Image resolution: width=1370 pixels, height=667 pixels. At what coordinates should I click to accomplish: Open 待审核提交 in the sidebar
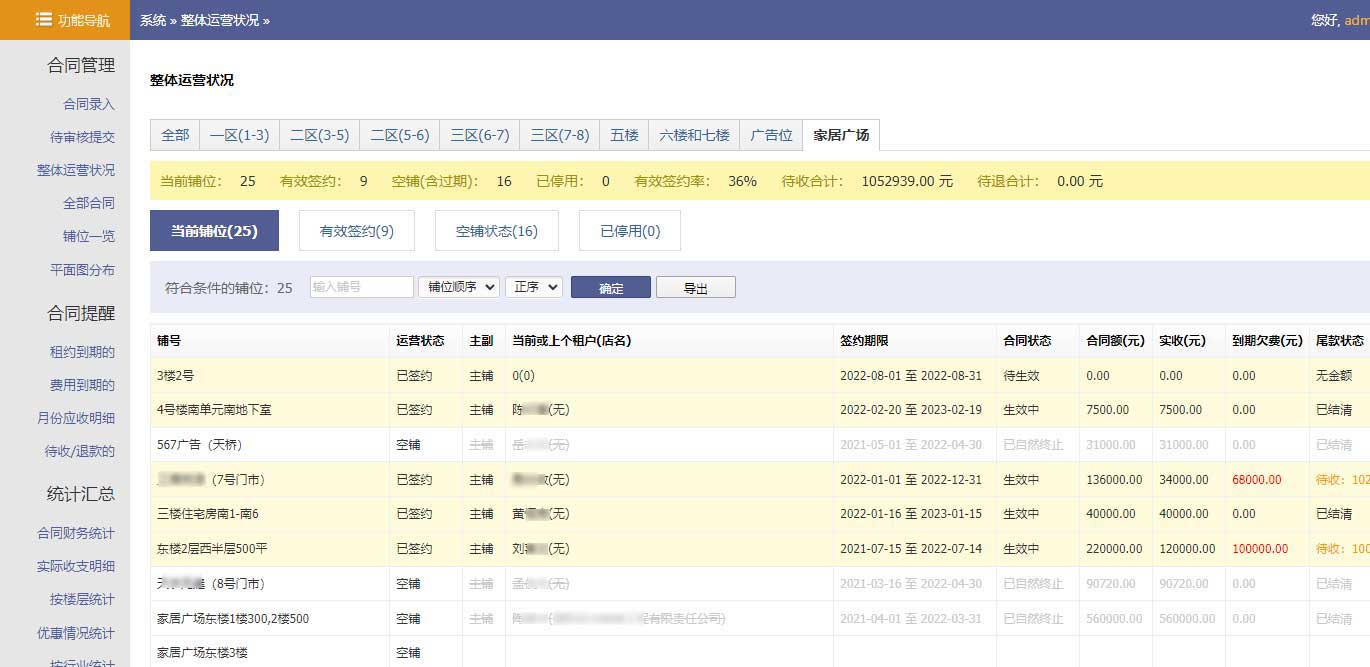click(82, 137)
